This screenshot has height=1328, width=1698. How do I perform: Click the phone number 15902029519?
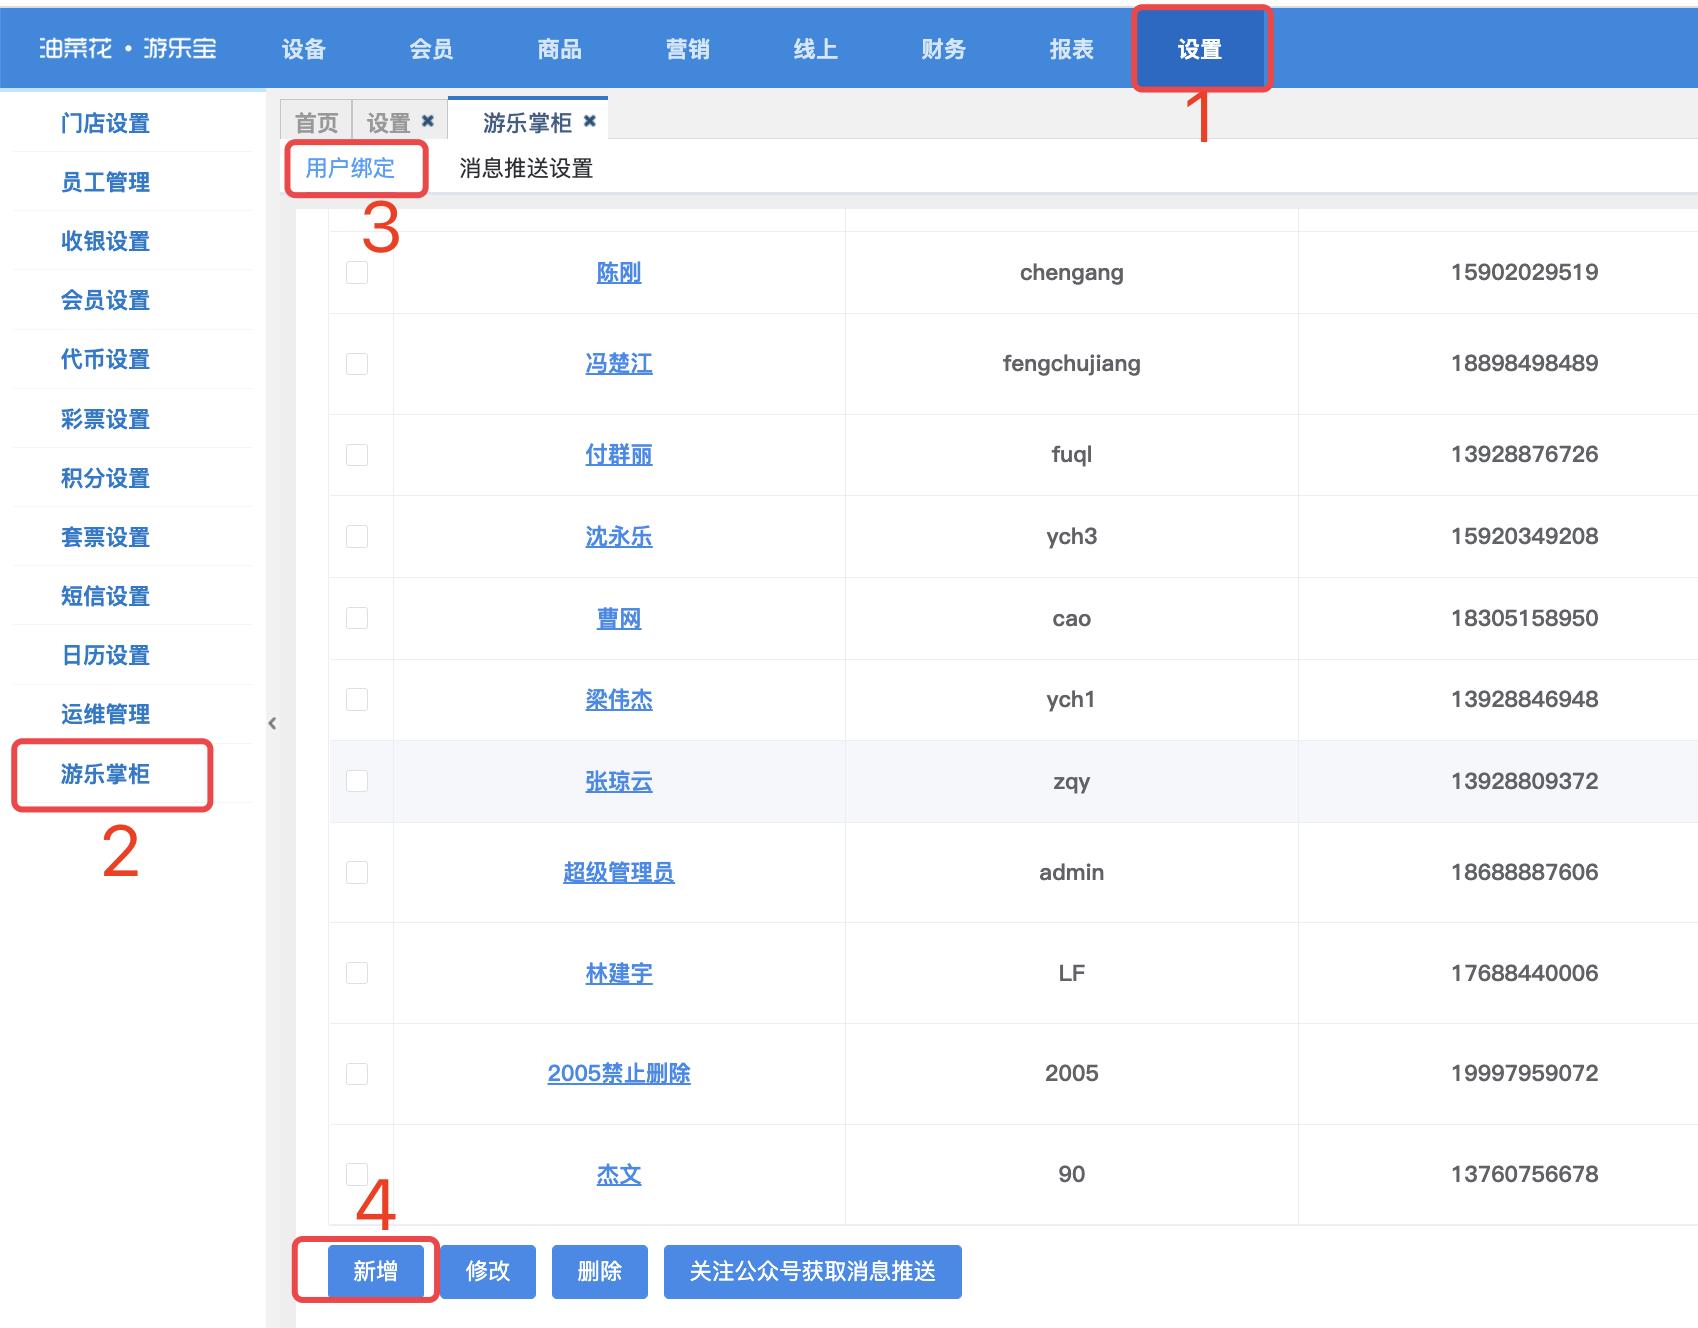click(x=1525, y=272)
